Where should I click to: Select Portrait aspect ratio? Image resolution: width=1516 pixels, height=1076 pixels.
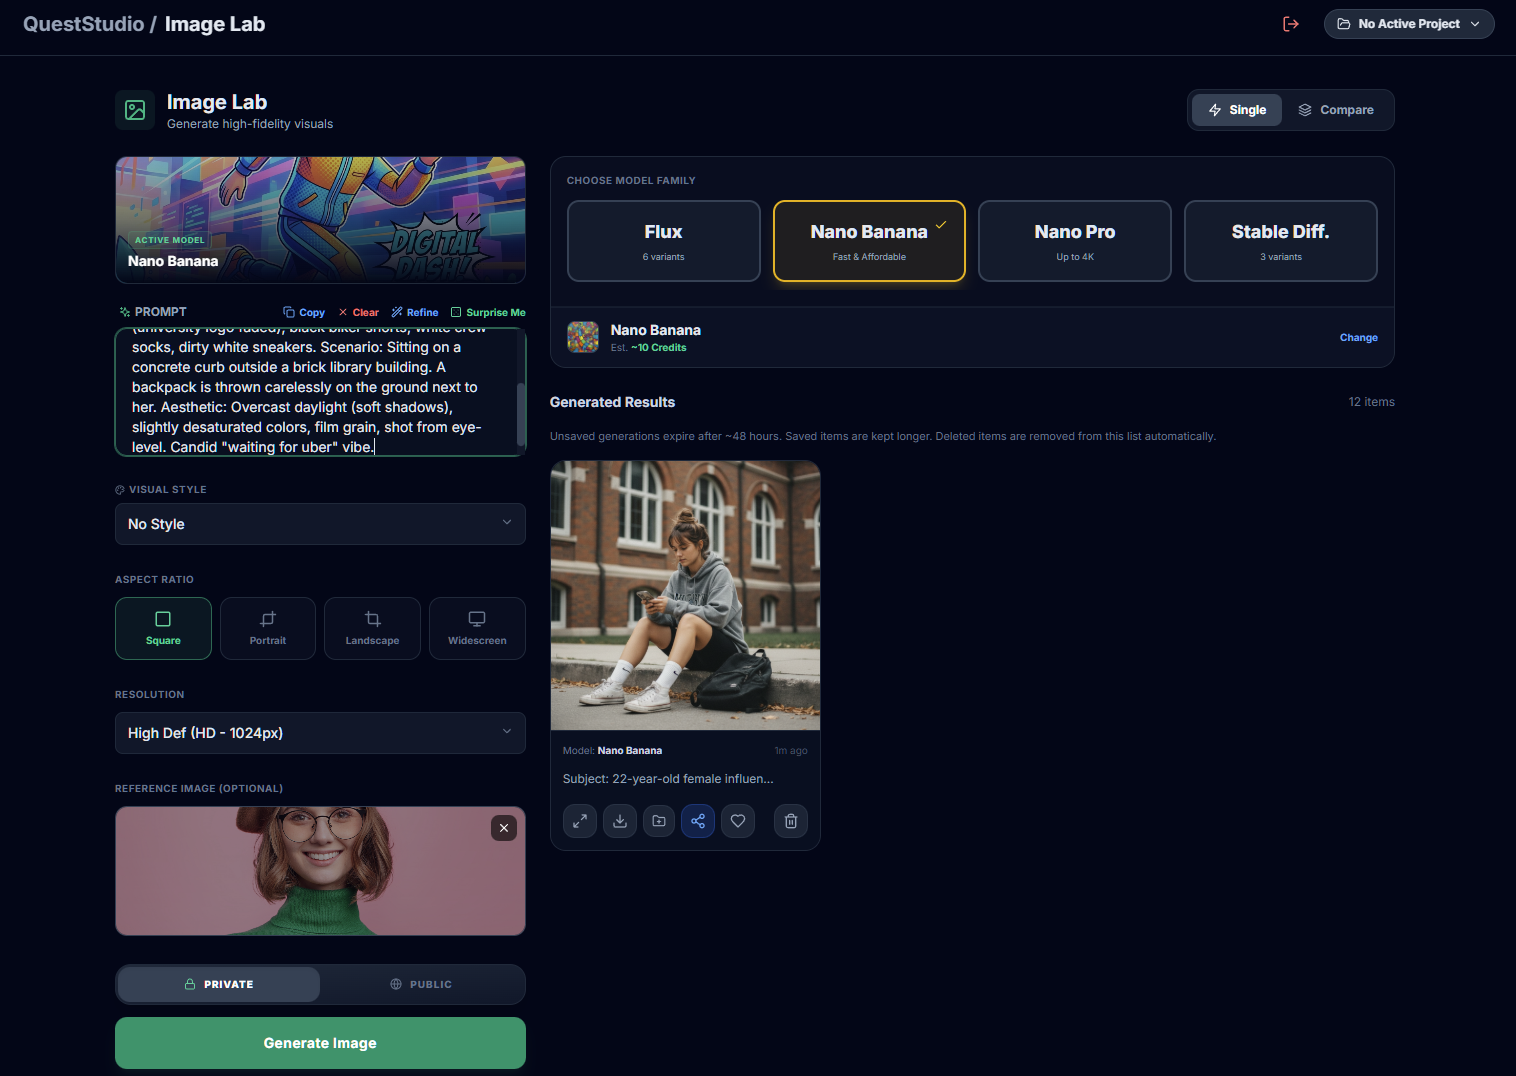(x=267, y=628)
